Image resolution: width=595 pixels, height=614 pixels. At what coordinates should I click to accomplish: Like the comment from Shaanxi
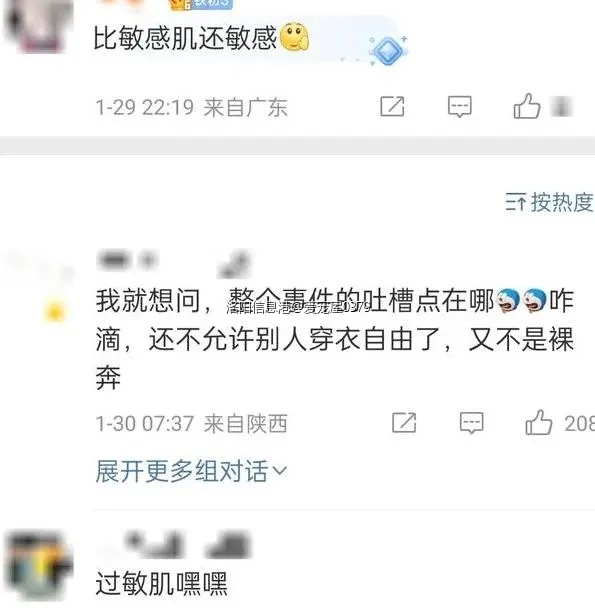[x=539, y=422]
